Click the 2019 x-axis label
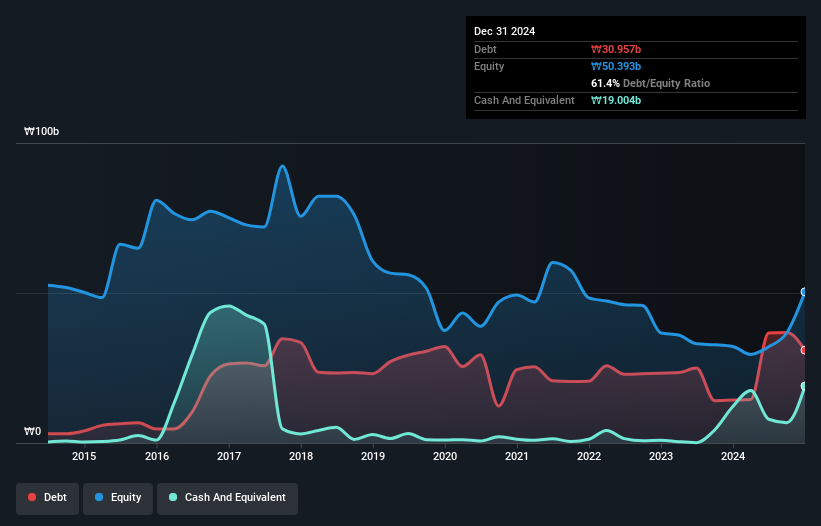Screen dimensions: 821x526 [x=373, y=456]
